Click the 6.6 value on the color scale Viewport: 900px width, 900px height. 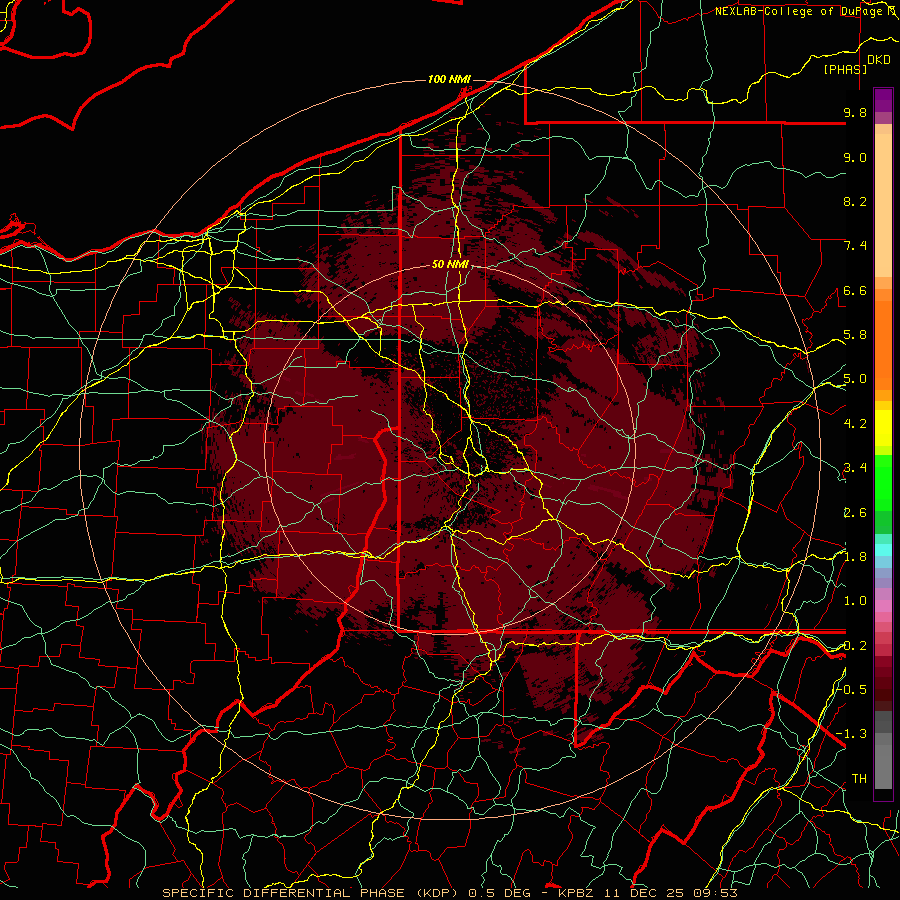coord(855,290)
